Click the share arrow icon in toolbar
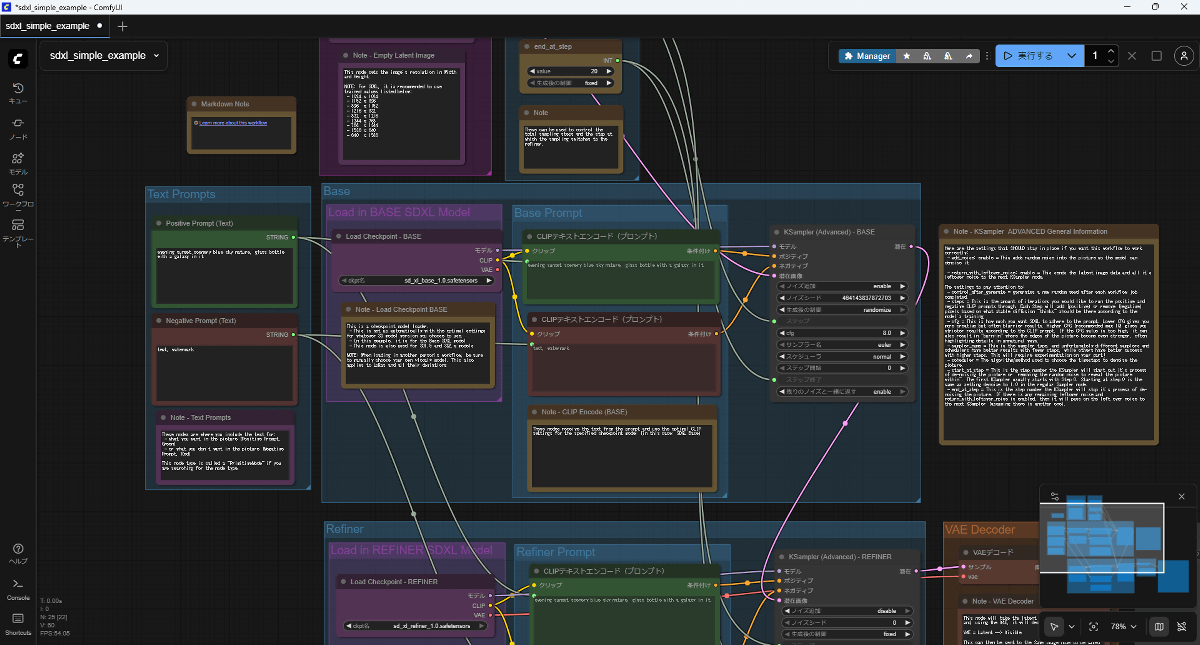 click(x=968, y=56)
